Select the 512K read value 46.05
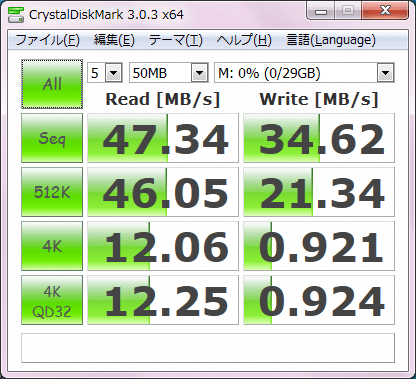The image size is (416, 379). (163, 192)
